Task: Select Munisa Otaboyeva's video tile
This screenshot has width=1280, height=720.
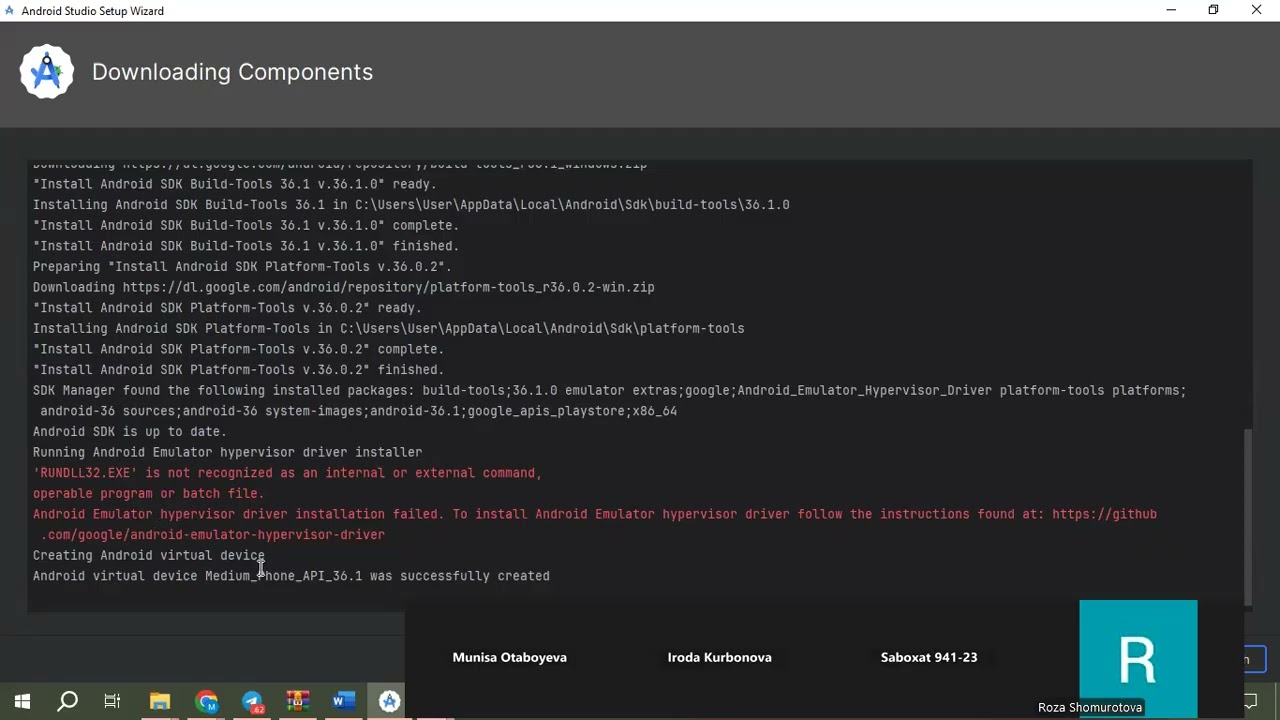Action: coord(509,657)
